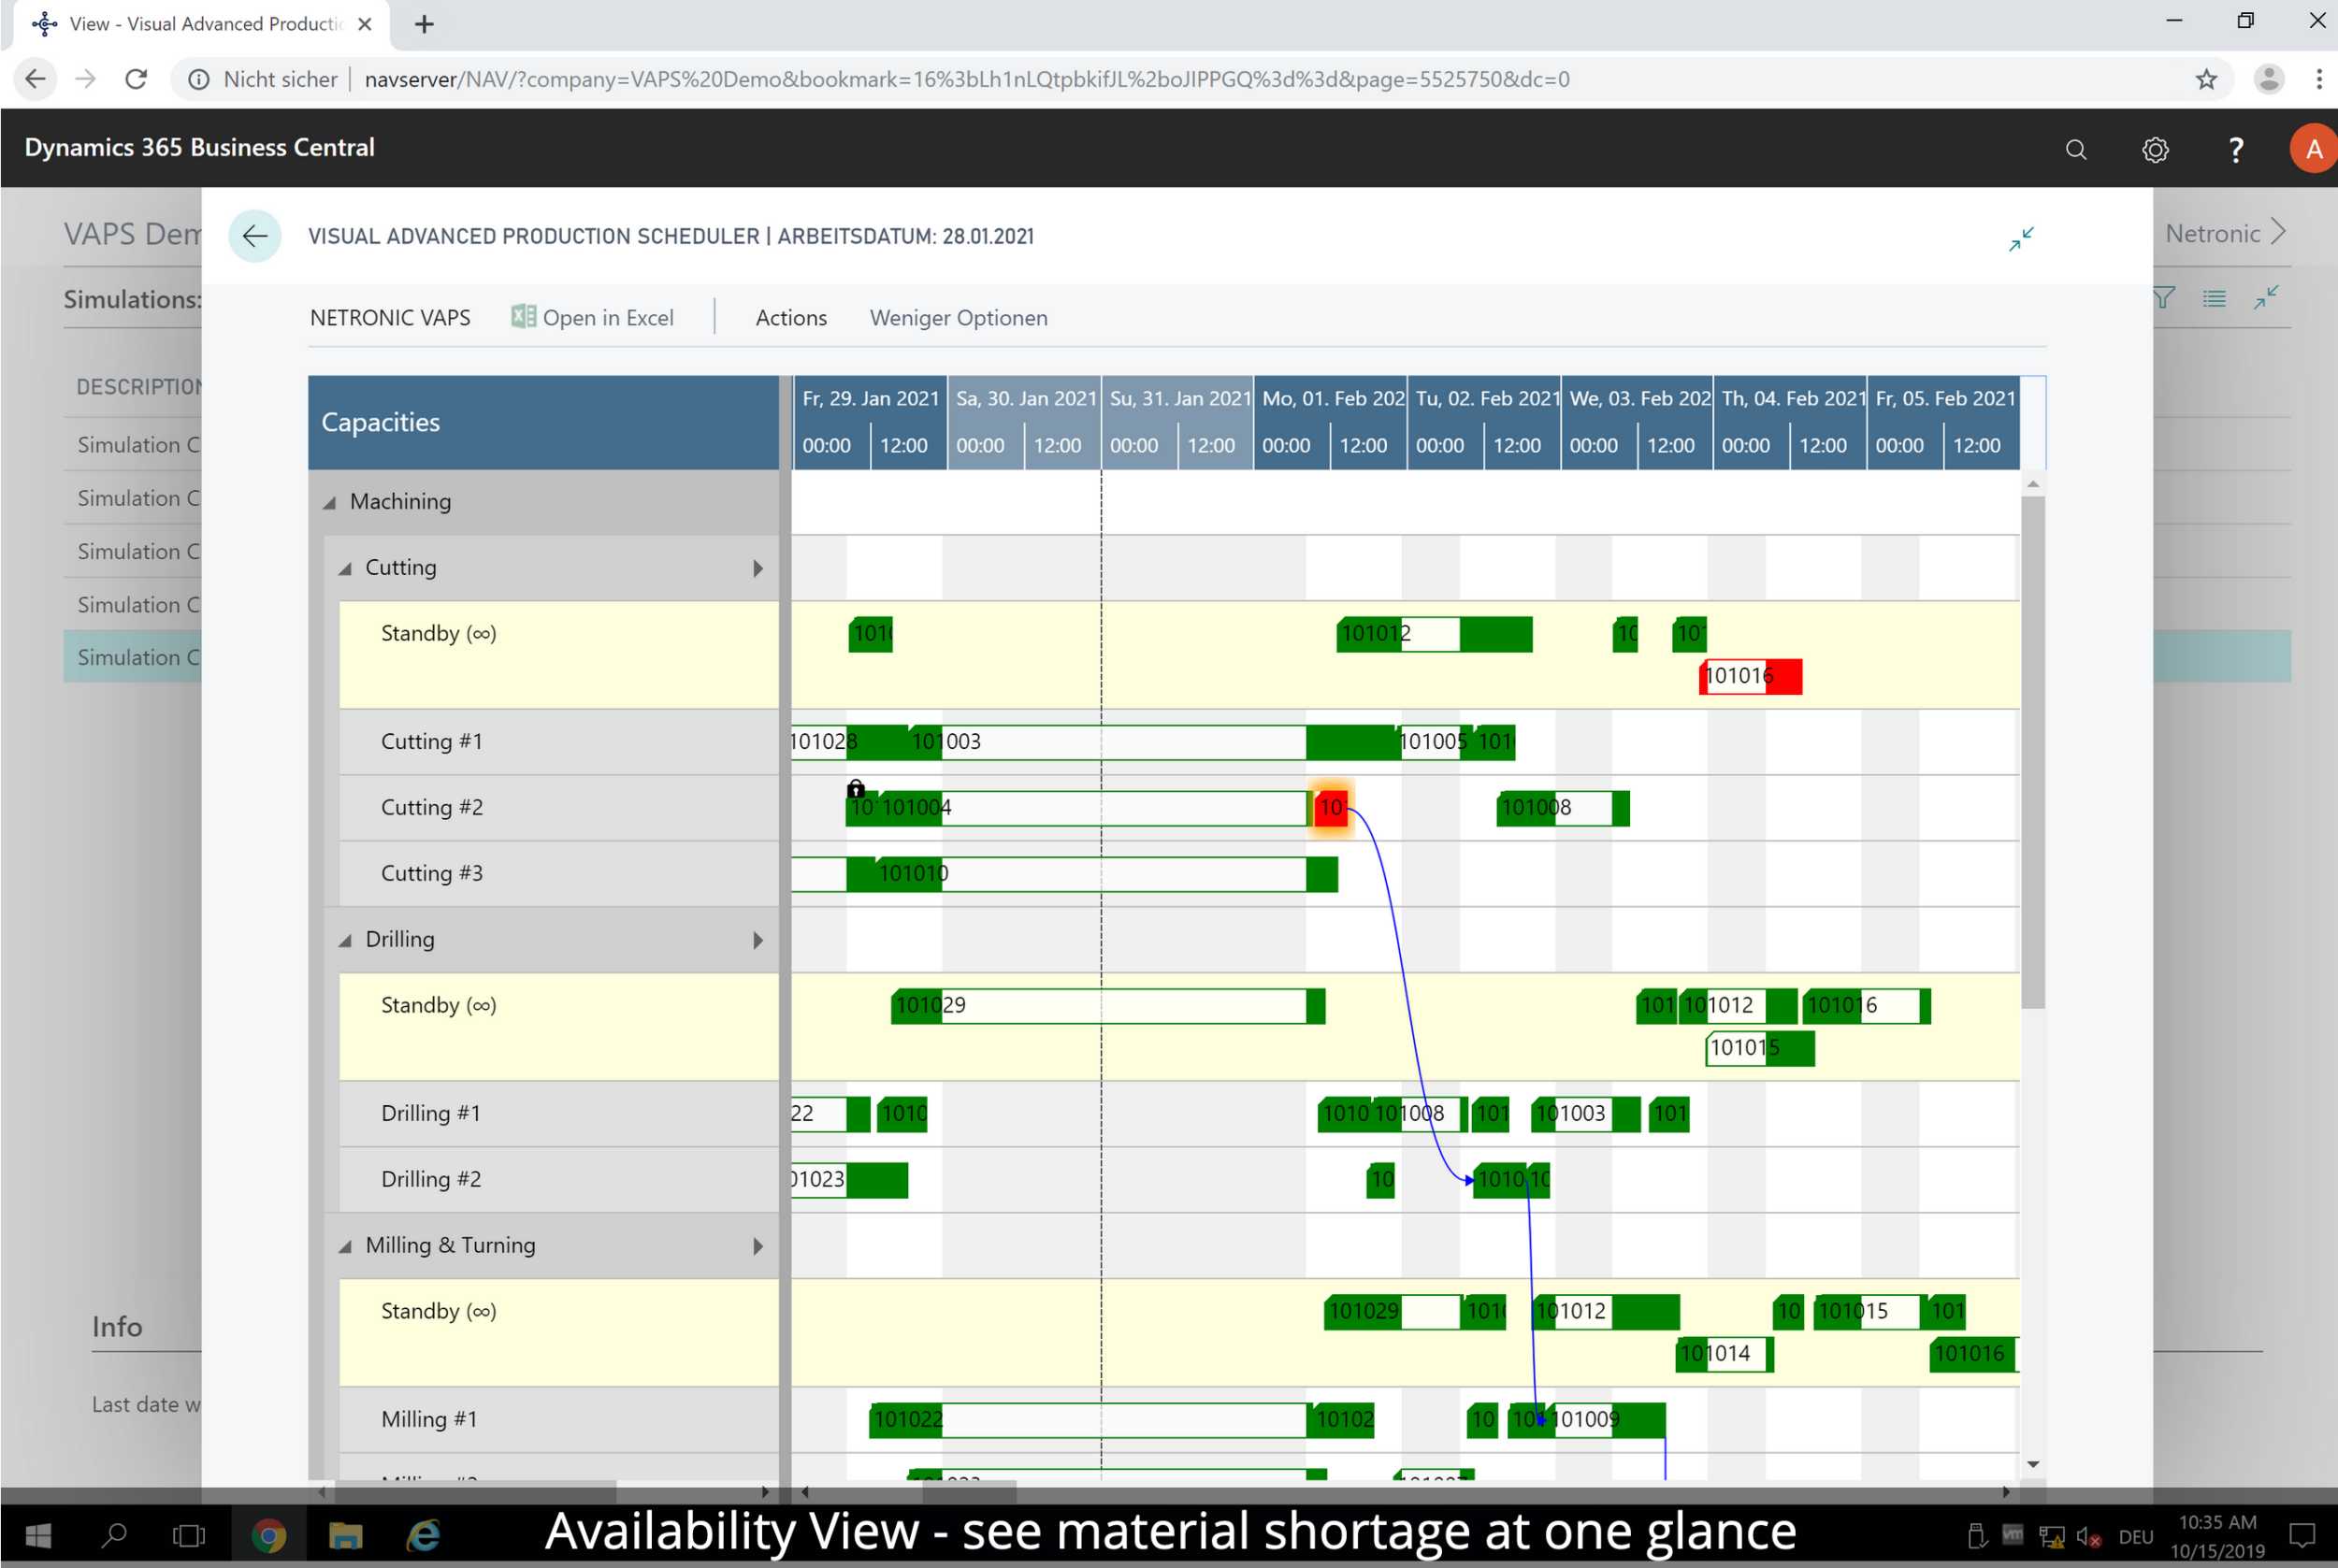Screen dimensions: 2338x1568
Task: Click the right arrow on the Cutting row
Action: [x=758, y=568]
